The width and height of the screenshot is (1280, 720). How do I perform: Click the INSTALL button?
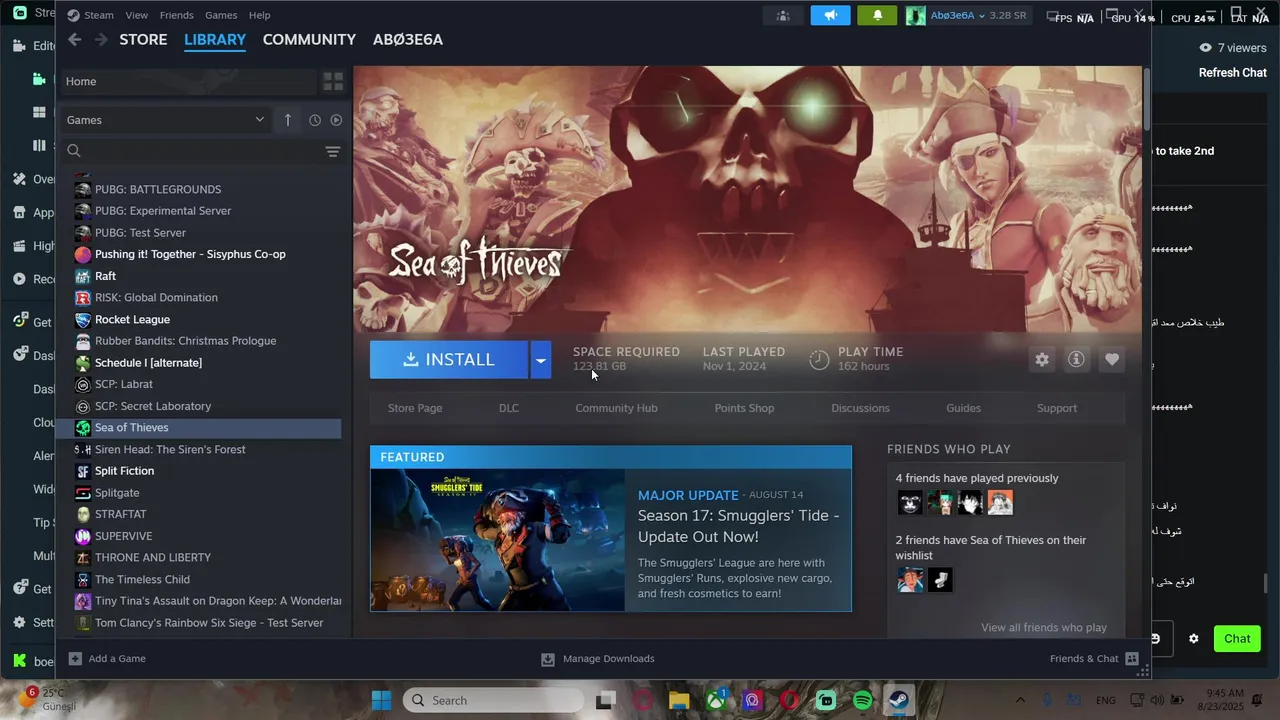point(449,360)
